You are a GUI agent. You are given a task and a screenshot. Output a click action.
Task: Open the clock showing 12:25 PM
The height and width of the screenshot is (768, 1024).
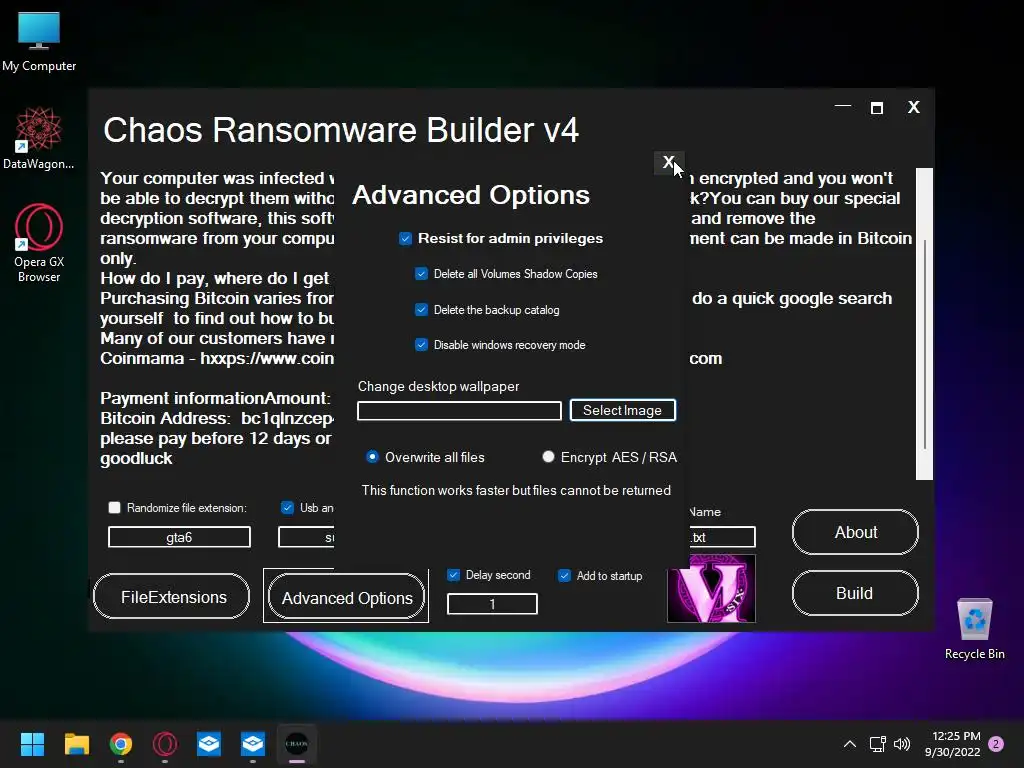tap(953, 744)
